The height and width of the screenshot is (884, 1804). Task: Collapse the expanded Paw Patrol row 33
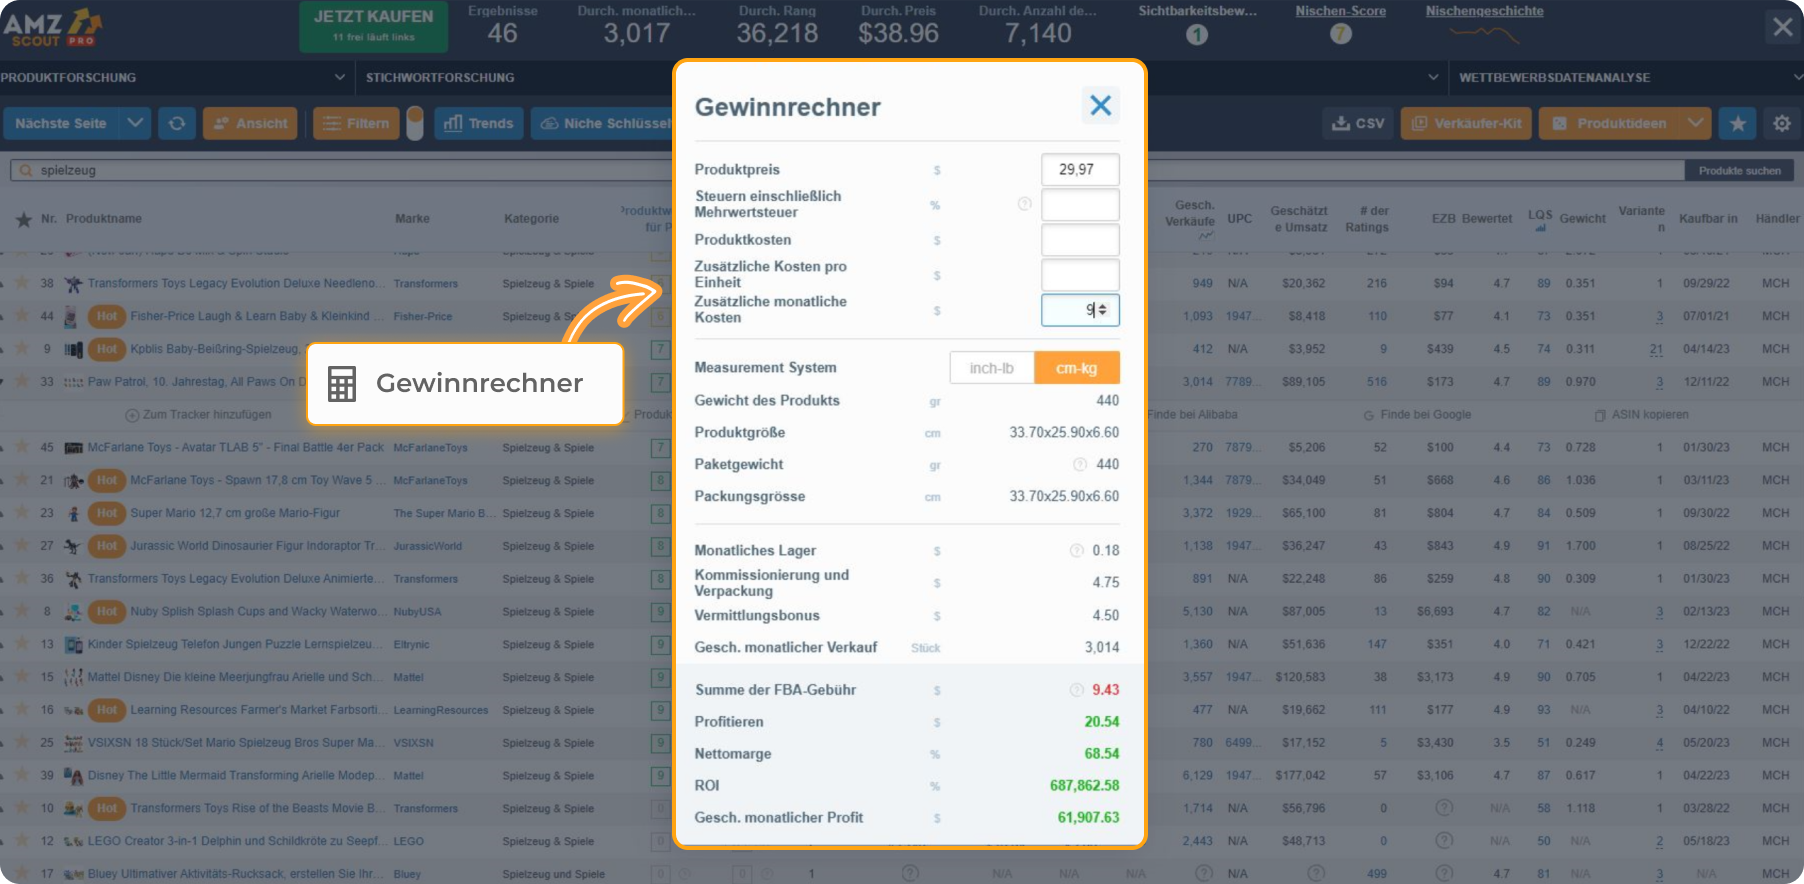3,382
